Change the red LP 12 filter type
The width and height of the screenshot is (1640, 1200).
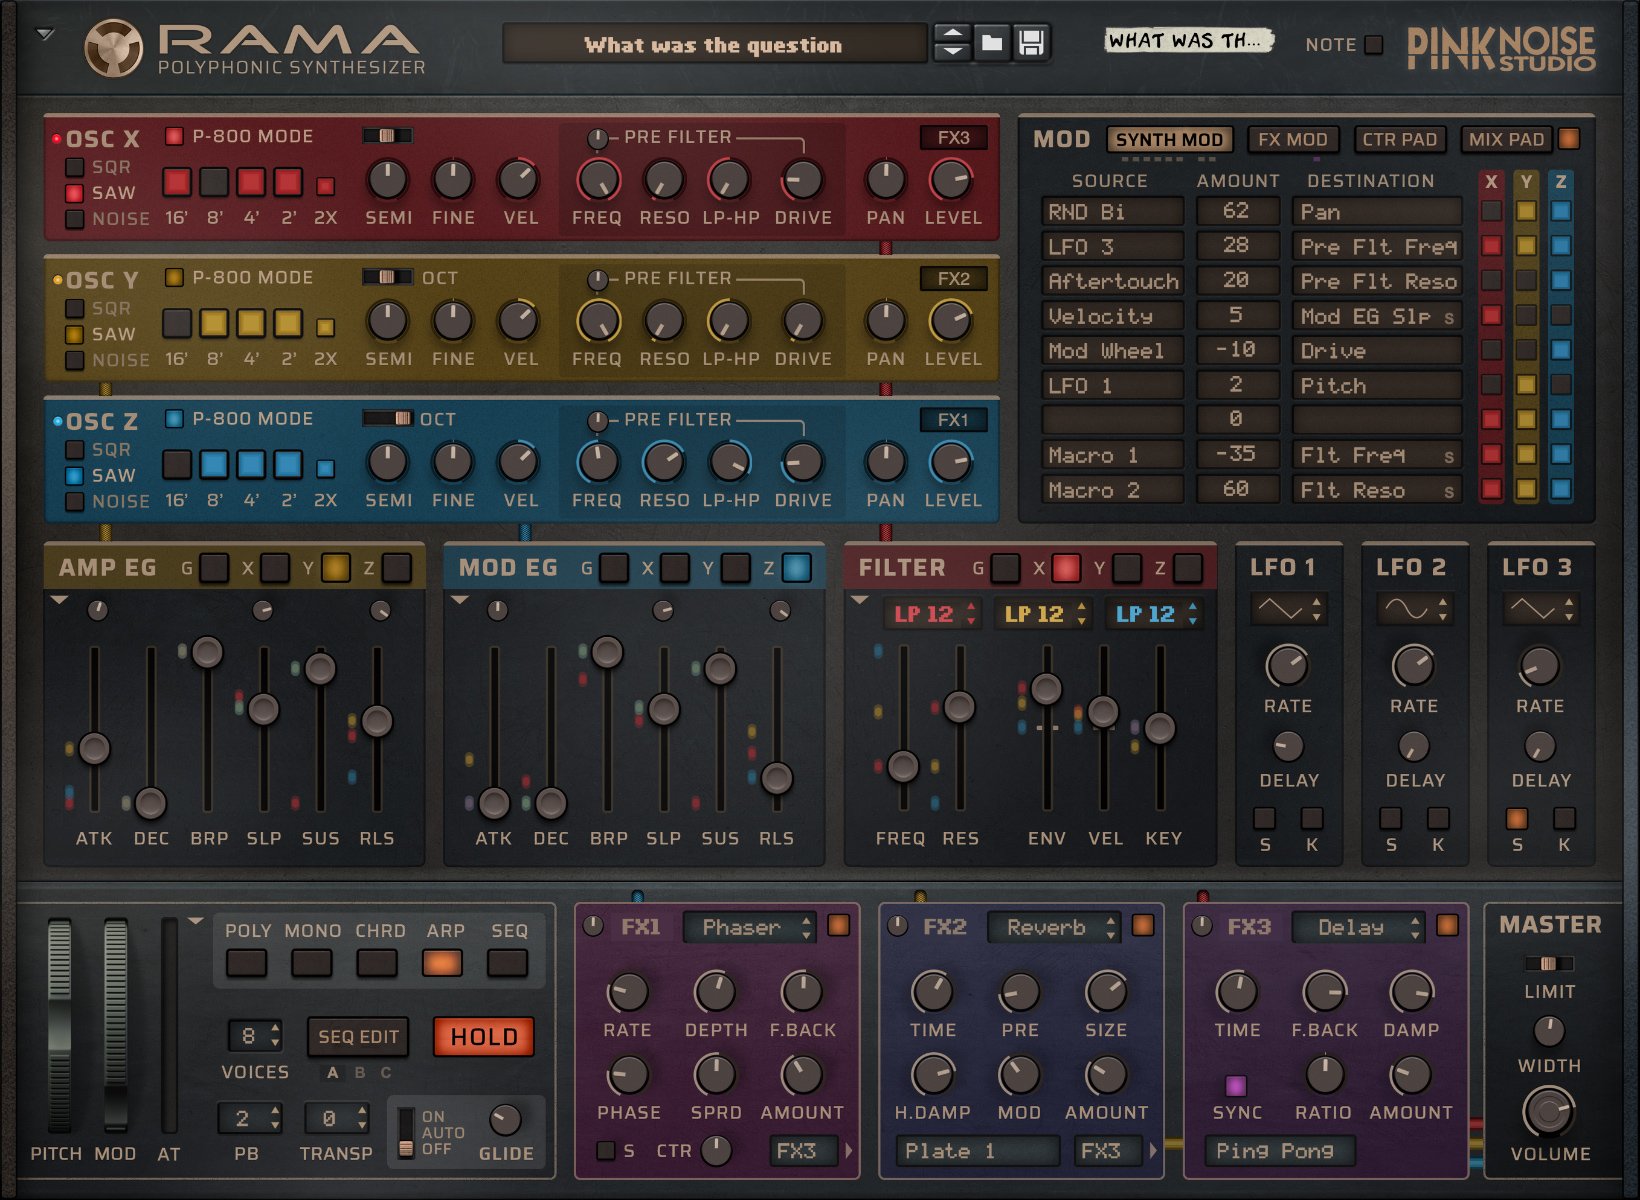coord(932,614)
